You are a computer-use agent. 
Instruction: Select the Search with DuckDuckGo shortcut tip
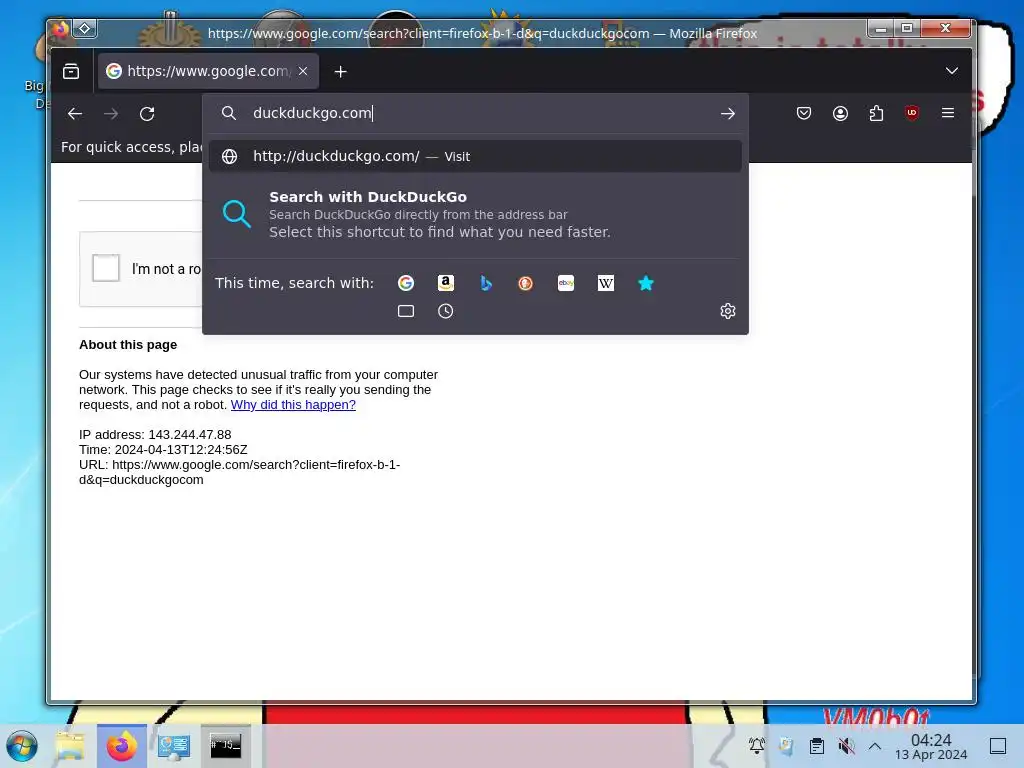coord(475,214)
